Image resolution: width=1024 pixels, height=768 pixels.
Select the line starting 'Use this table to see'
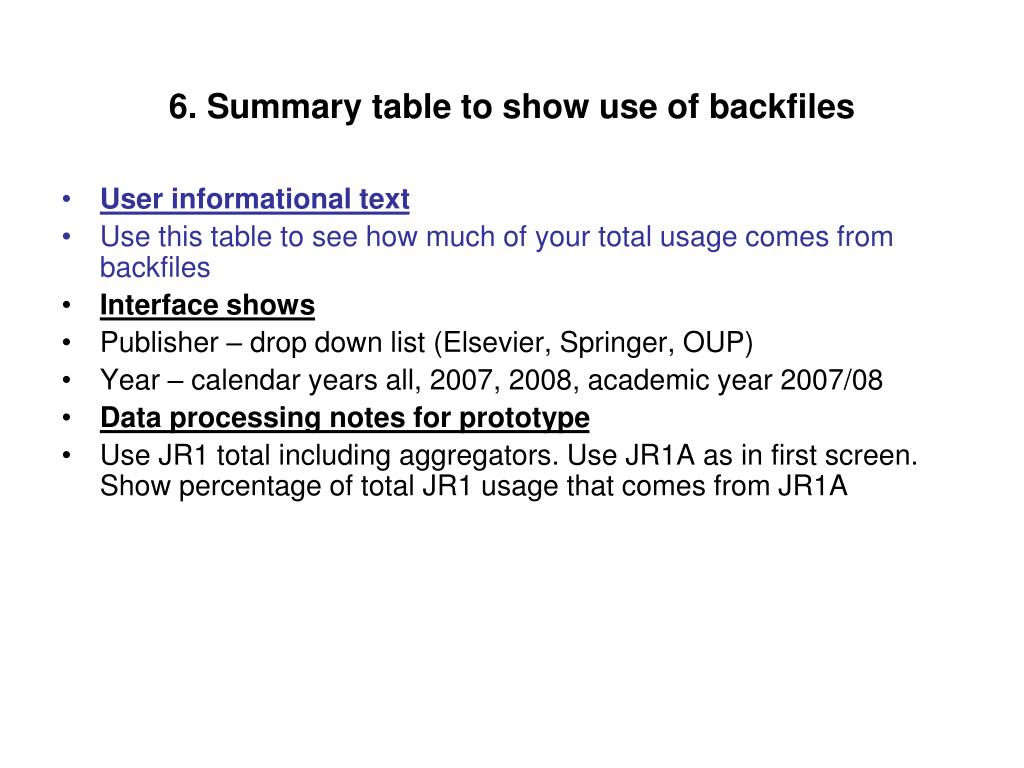tap(496, 237)
